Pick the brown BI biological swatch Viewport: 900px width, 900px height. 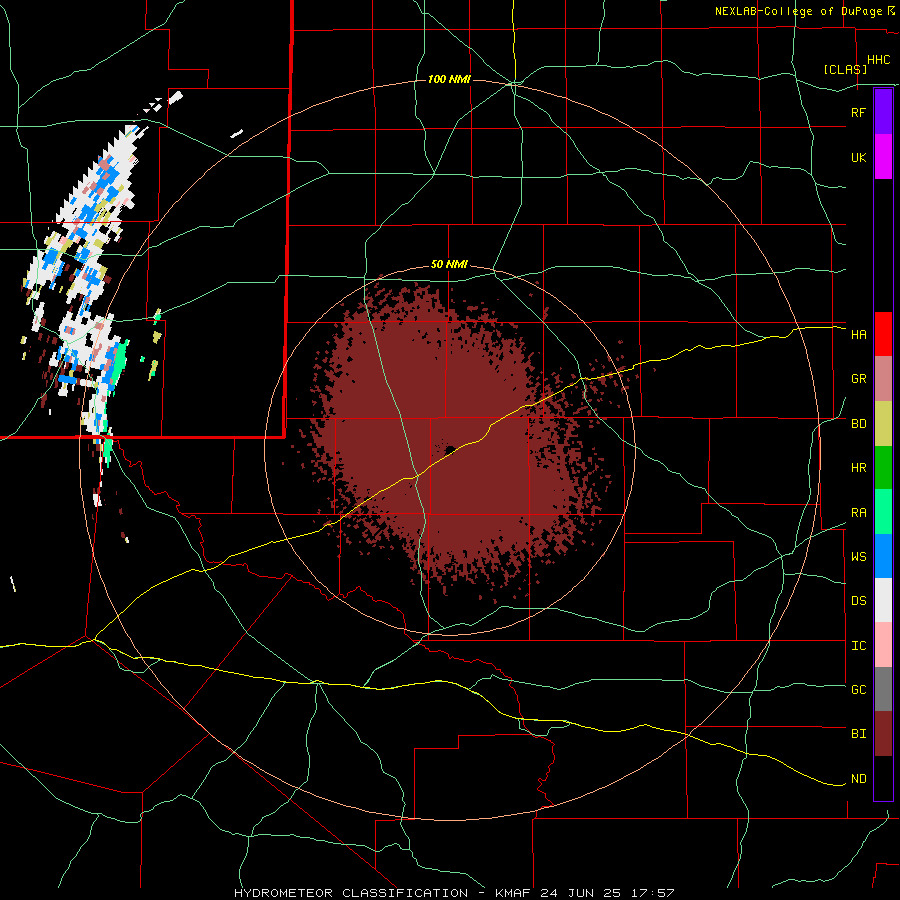(x=883, y=734)
